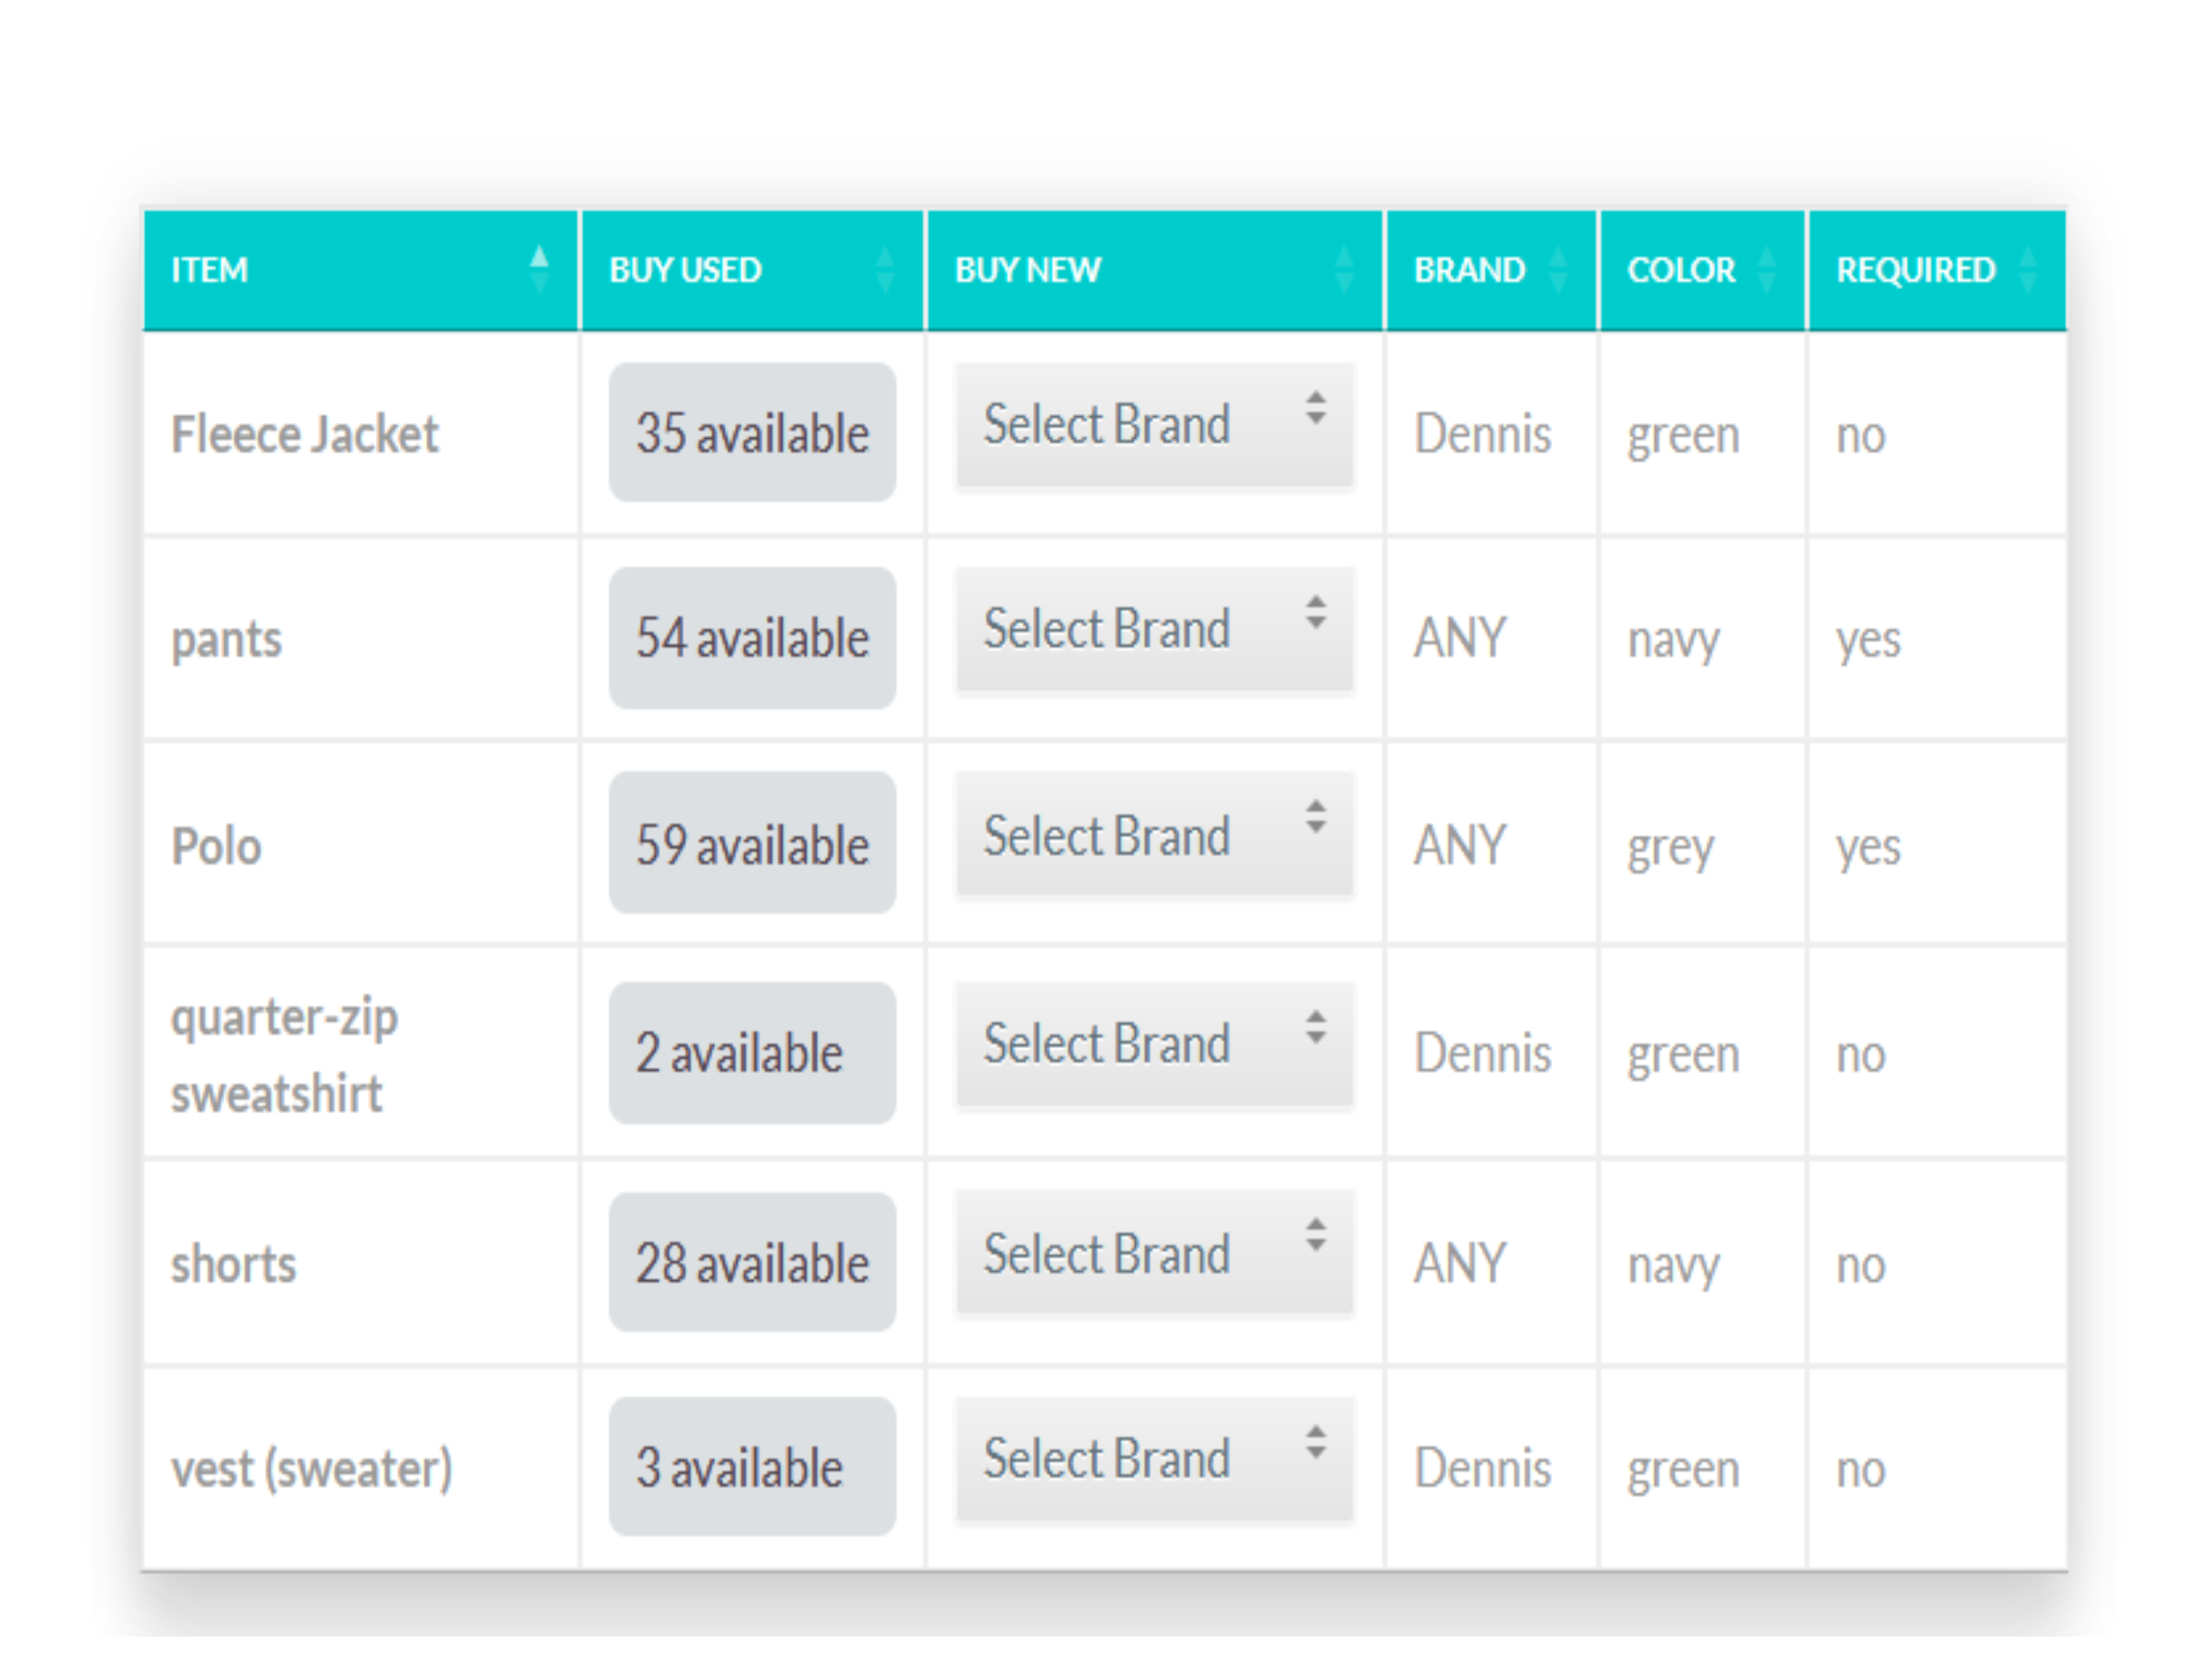The width and height of the screenshot is (2212, 1659).
Task: Click the ITEM column header label
Action: point(209,270)
